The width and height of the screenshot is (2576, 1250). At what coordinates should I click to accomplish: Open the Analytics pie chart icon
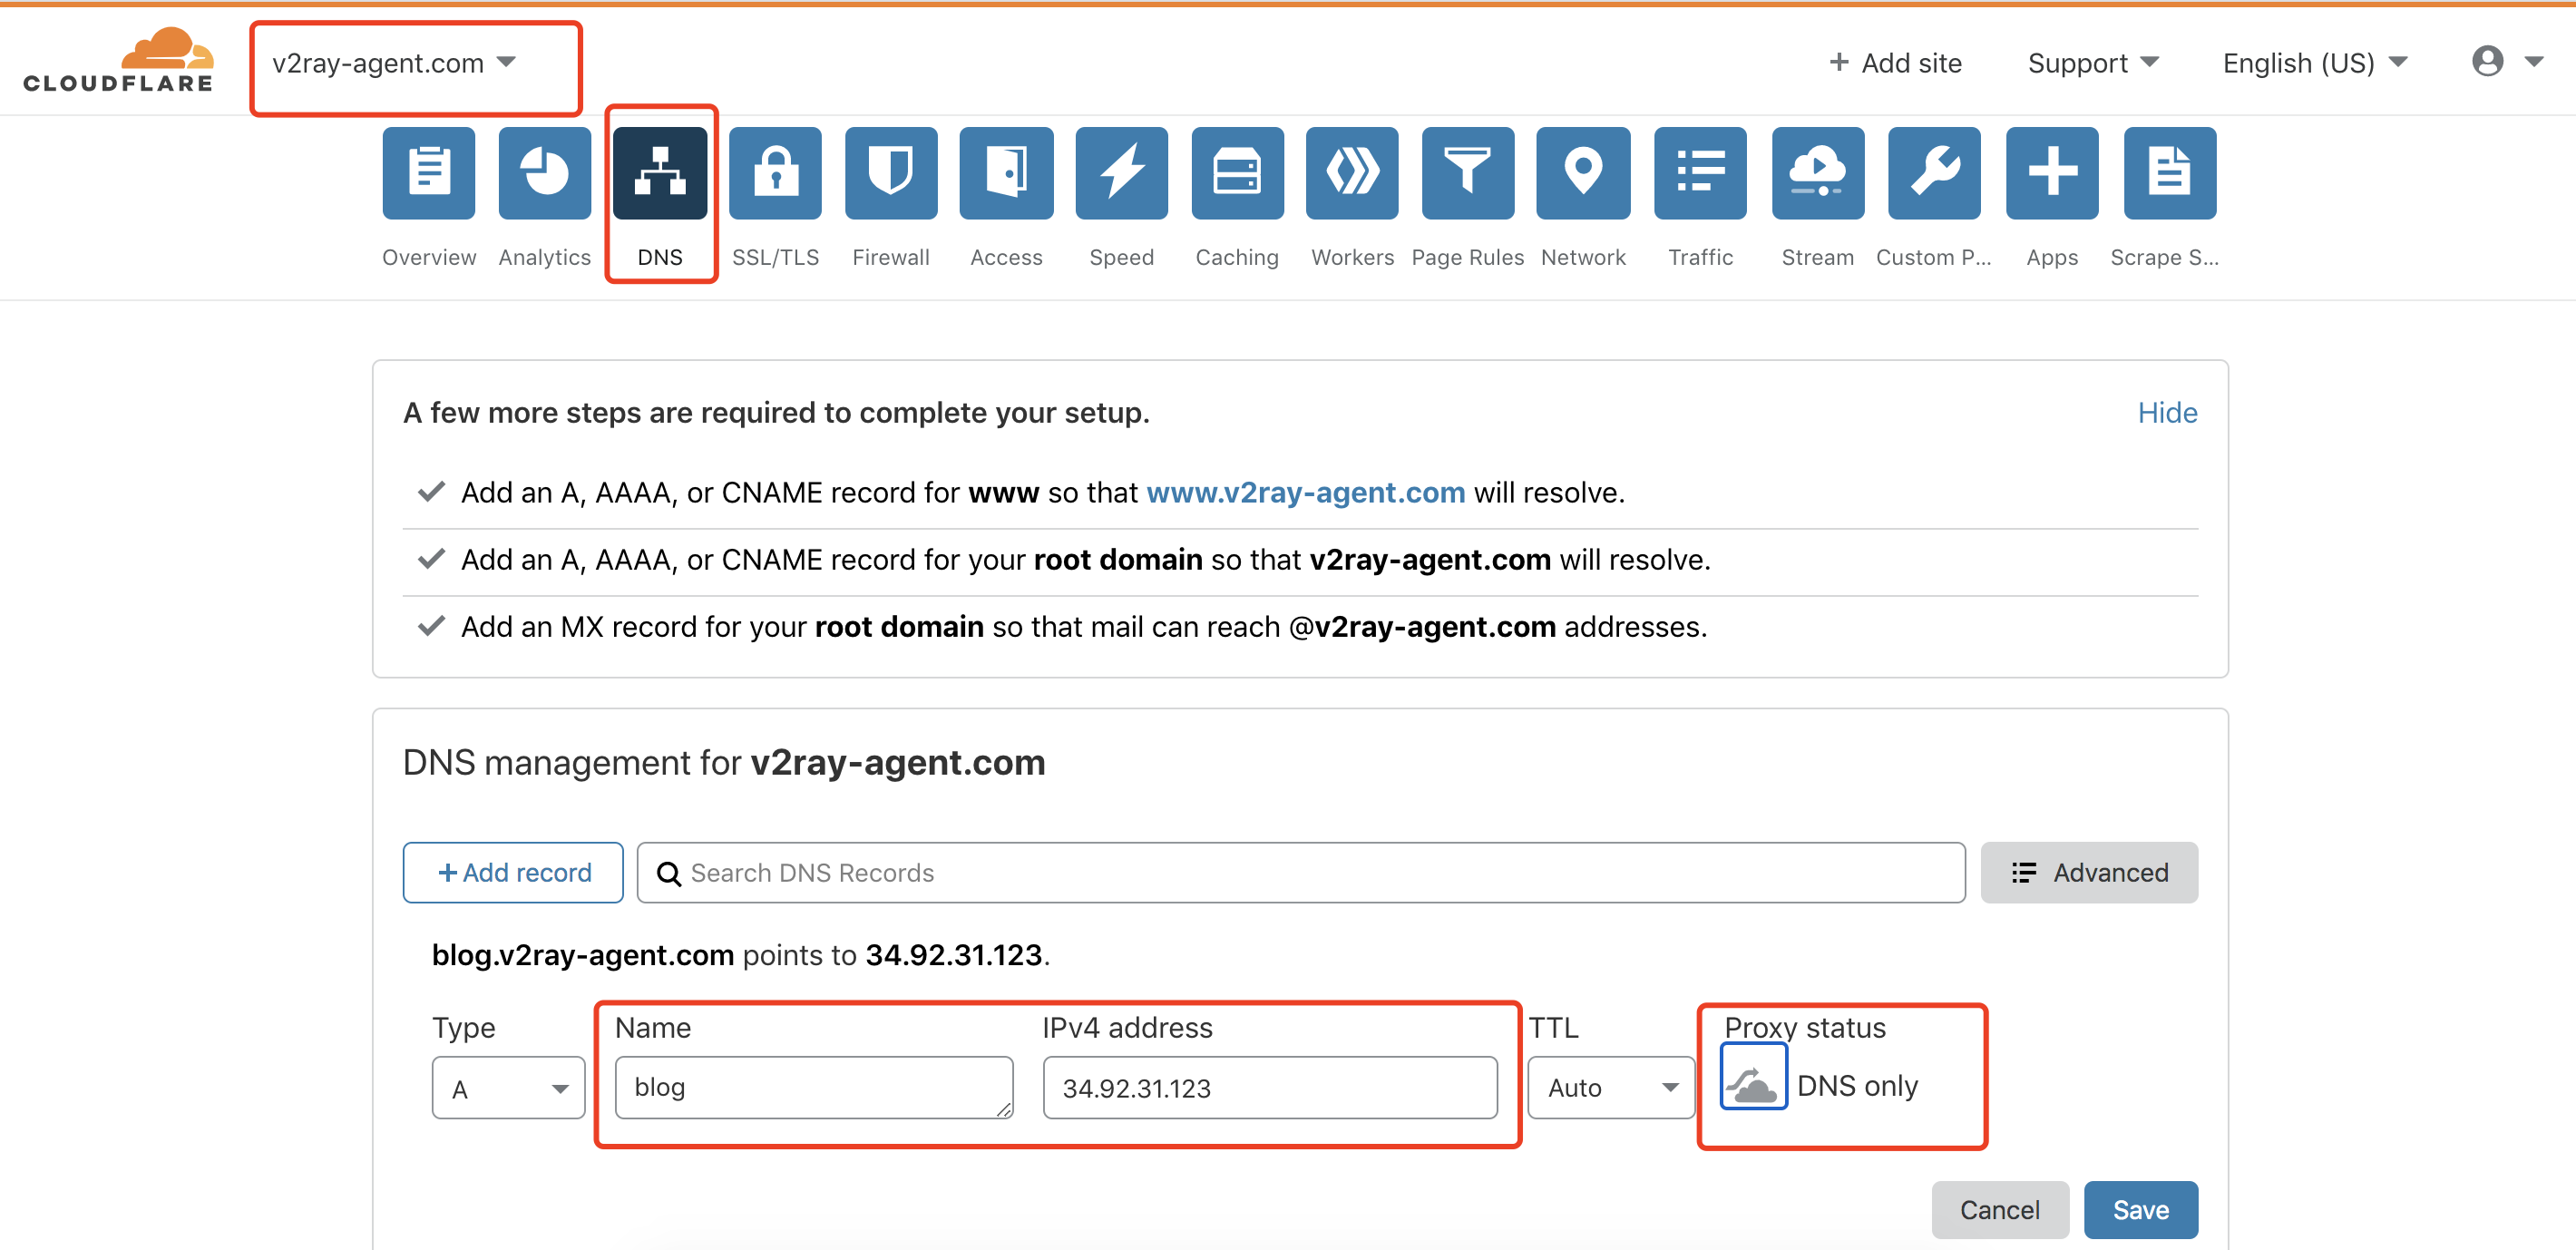tap(544, 173)
